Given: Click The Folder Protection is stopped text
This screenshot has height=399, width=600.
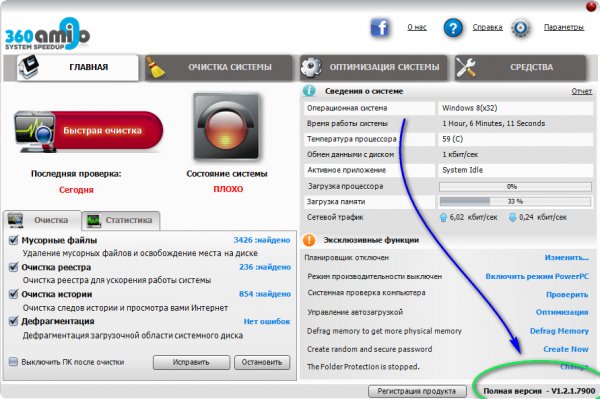Looking at the screenshot, I should (x=363, y=367).
